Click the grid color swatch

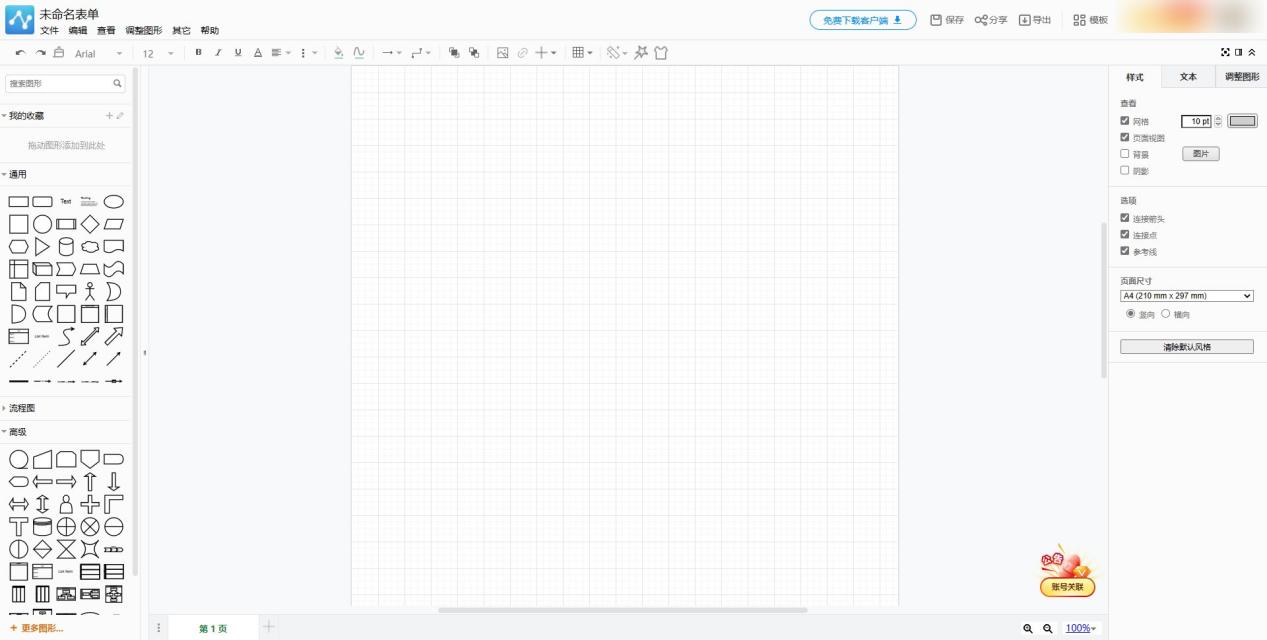click(1242, 121)
